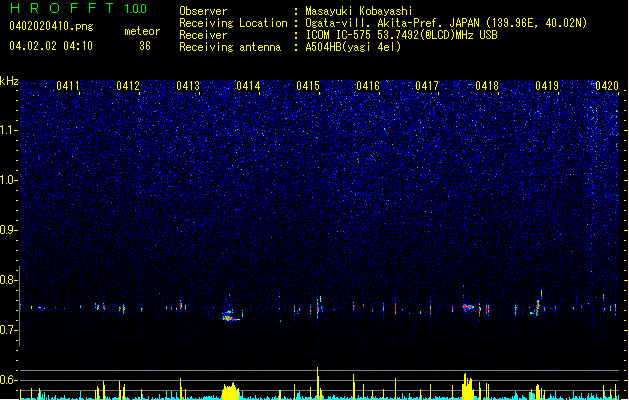Click the ICOM IC-575 53.7492 MHz text
Image resolution: width=629 pixels, height=400 pixels.
[x=402, y=35]
